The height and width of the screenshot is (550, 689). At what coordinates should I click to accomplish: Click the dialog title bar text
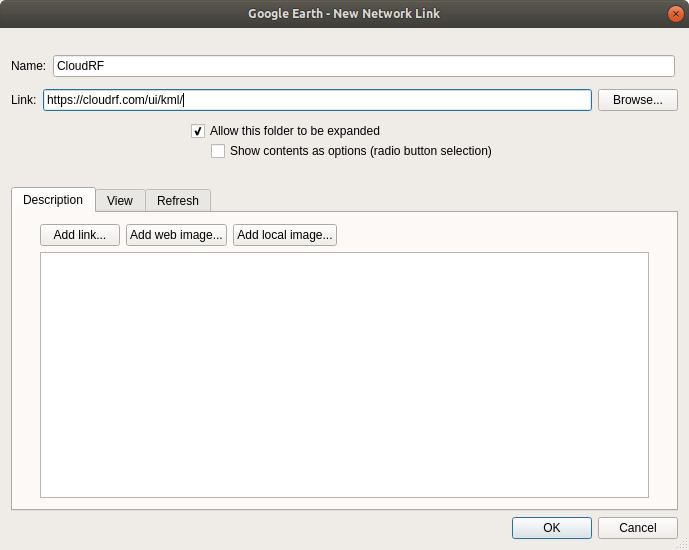[x=344, y=14]
